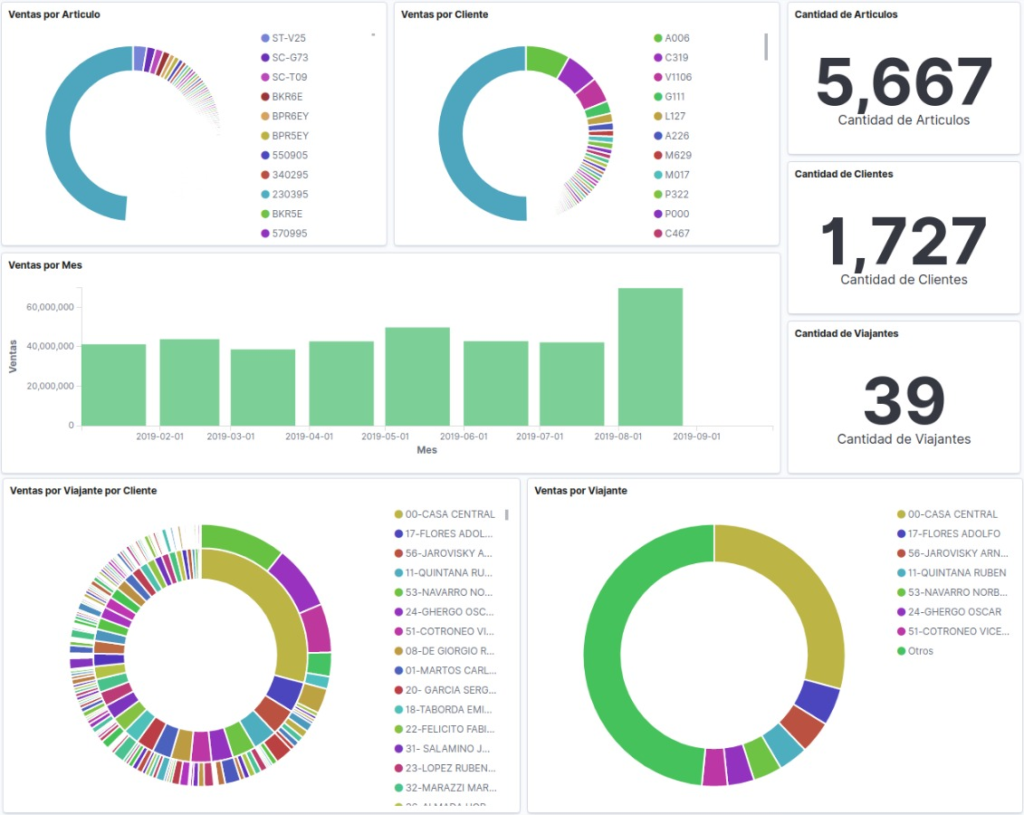Viewport: 1024px width, 815px height.
Task: Click the A006 client legend color dot
Action: pyautogui.click(x=658, y=38)
